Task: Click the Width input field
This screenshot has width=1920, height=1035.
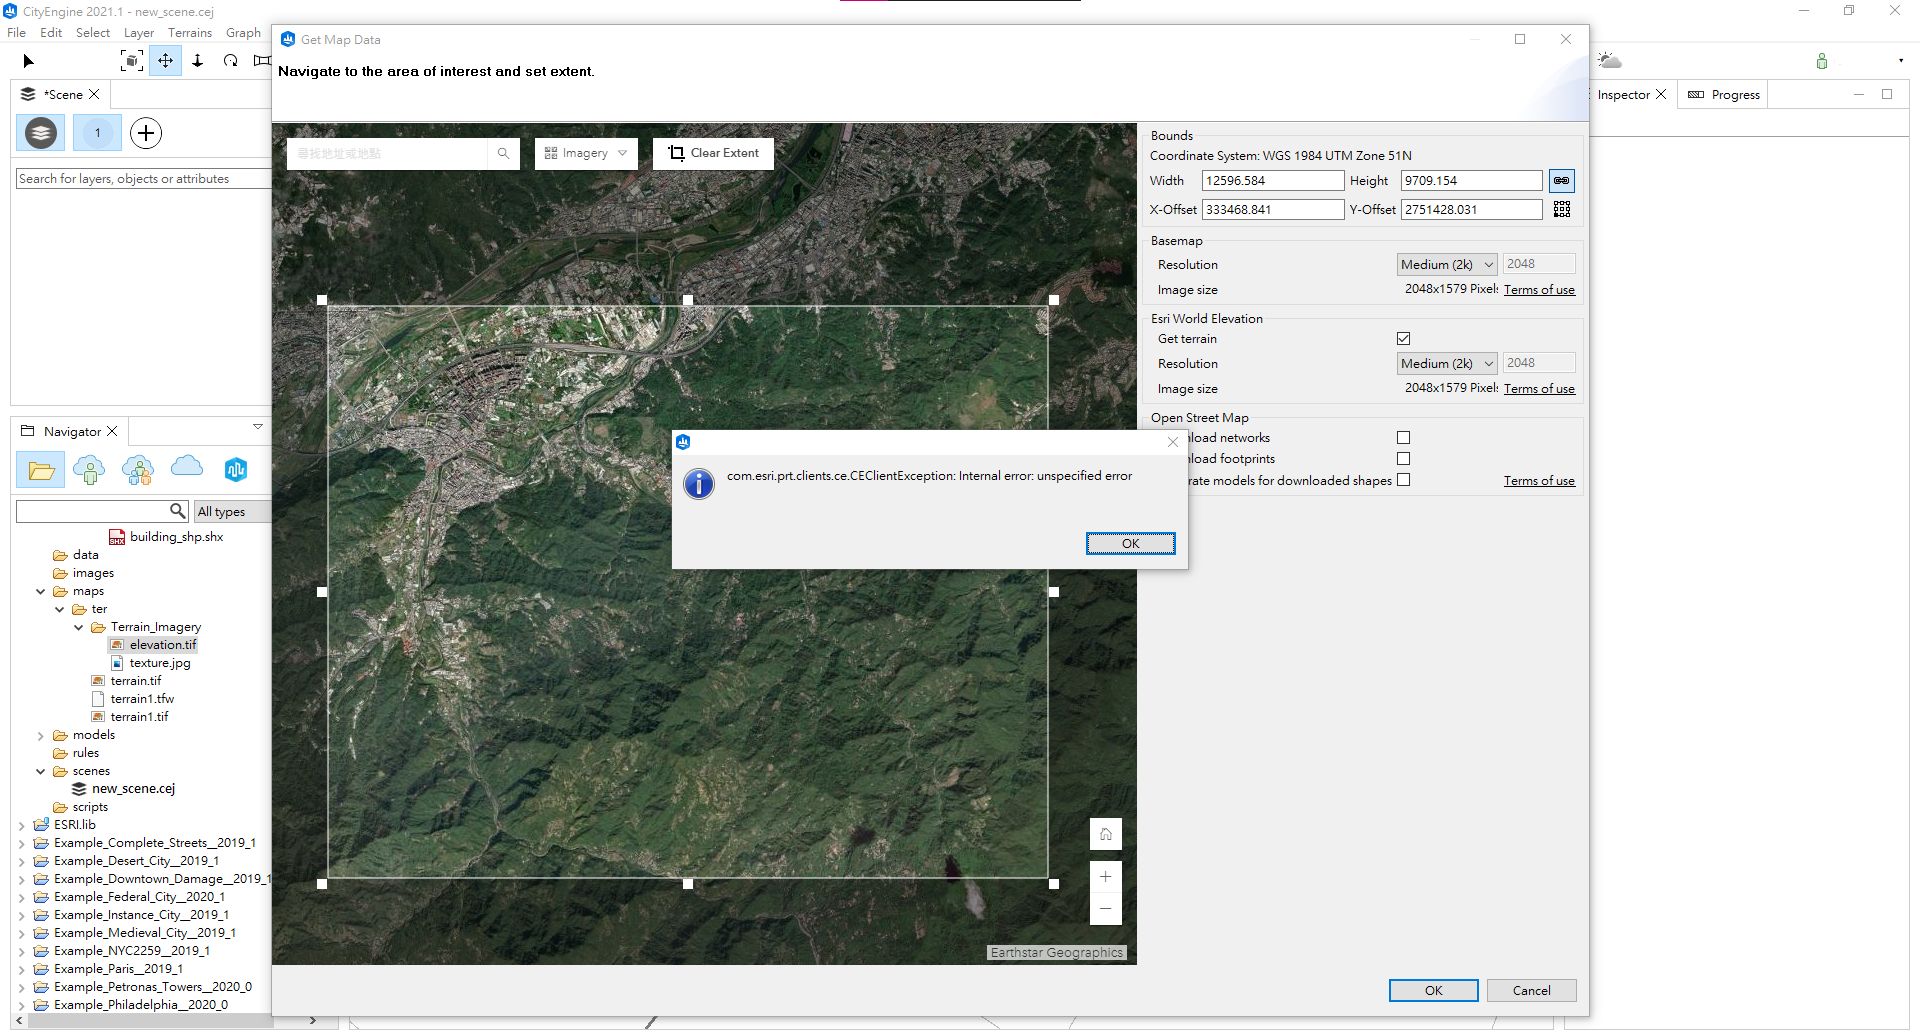Action: point(1272,181)
